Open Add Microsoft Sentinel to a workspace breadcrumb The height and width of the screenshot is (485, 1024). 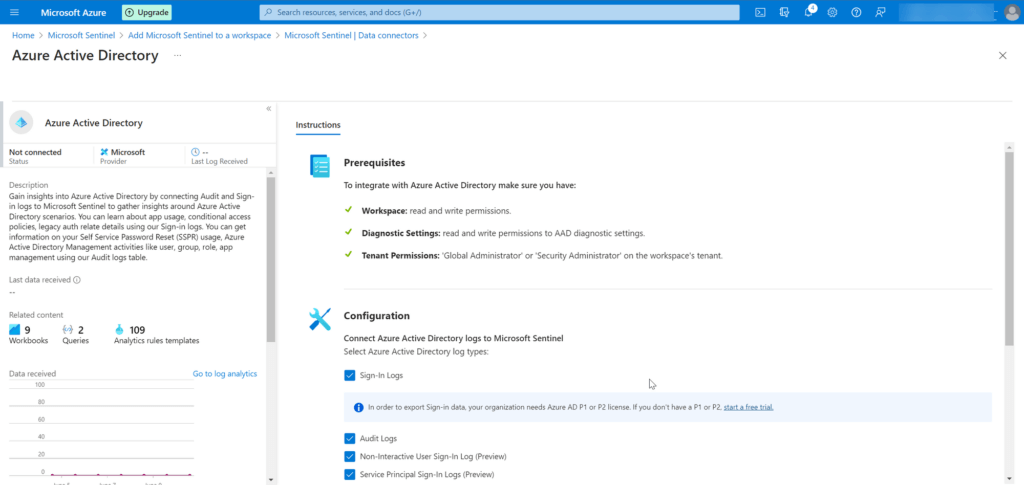[x=200, y=35]
